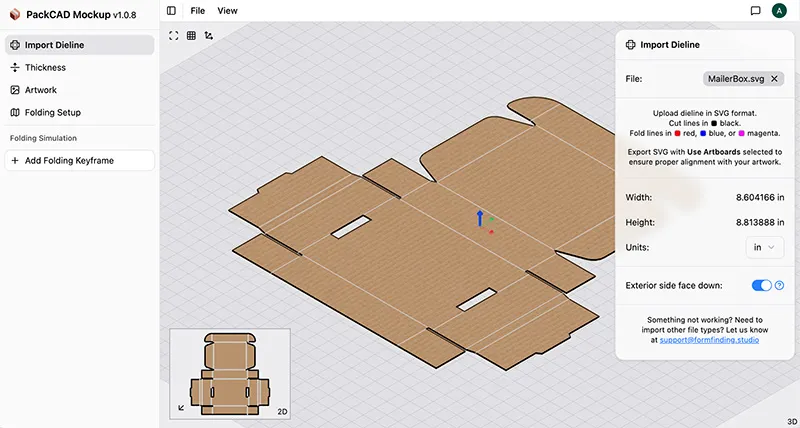Select Import Dieline in sidebar

[79, 45]
